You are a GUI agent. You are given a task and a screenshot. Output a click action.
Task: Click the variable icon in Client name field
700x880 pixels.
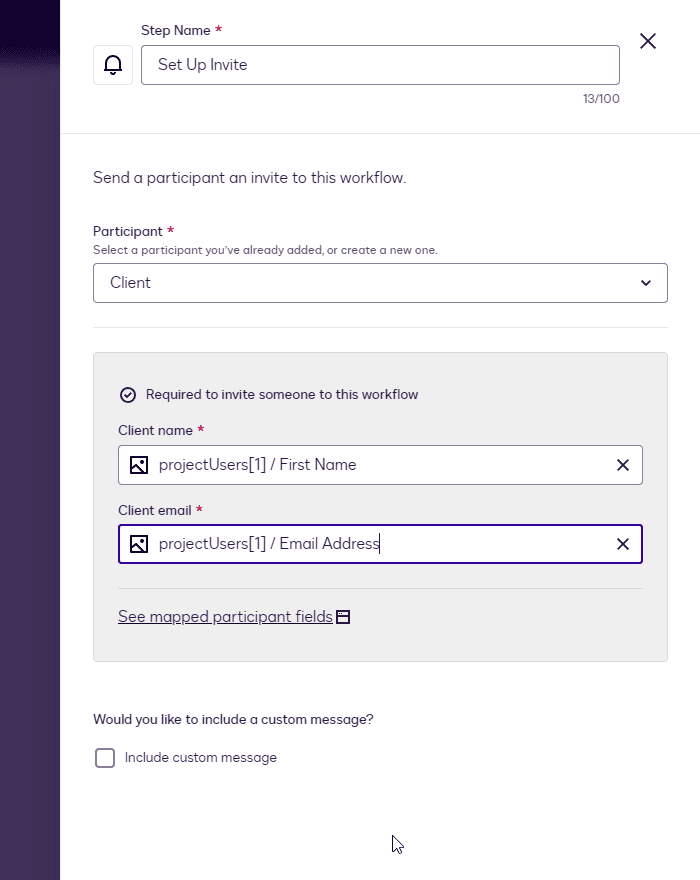click(x=139, y=465)
